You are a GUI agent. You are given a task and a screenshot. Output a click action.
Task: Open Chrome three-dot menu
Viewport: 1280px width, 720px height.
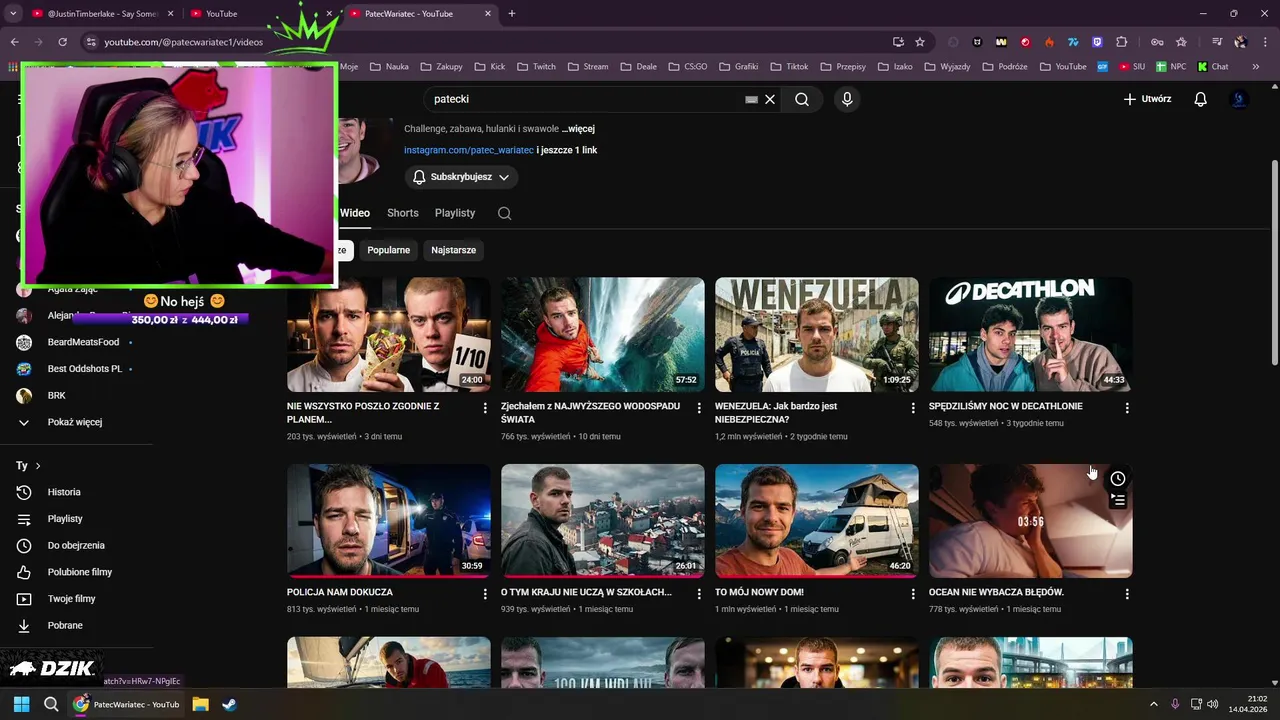(1264, 42)
